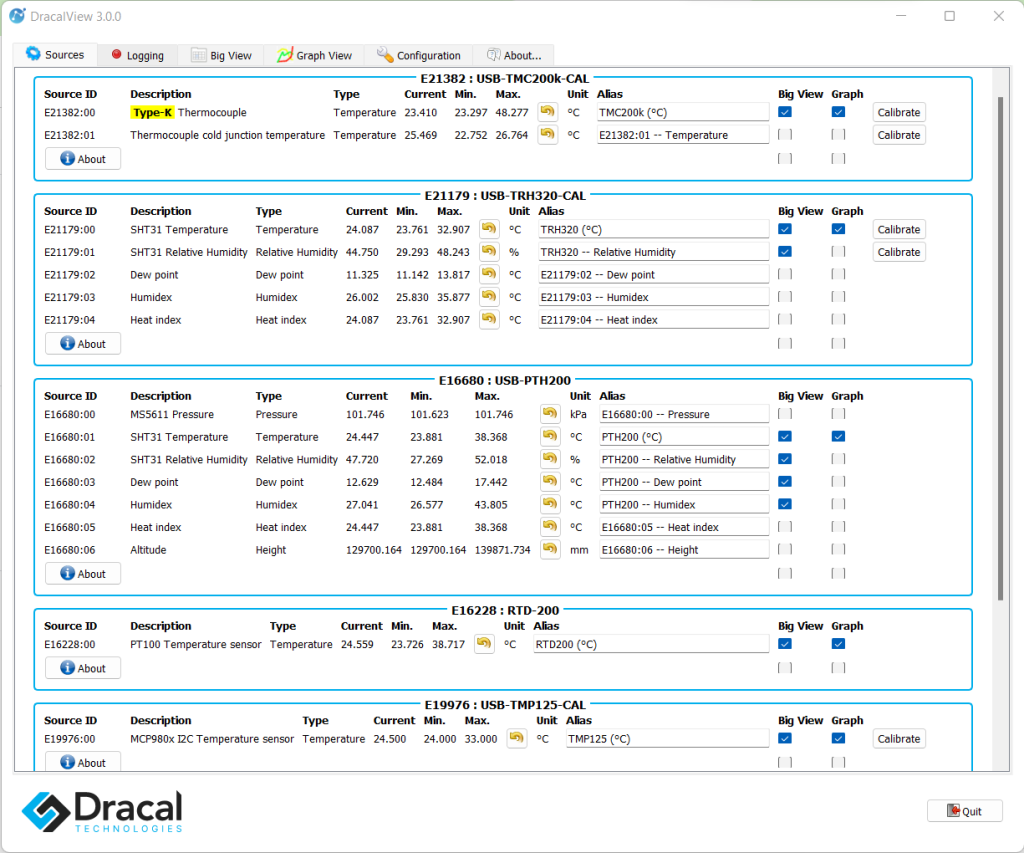This screenshot has width=1024, height=853.
Task: Open the Configuration tab
Action: click(419, 56)
